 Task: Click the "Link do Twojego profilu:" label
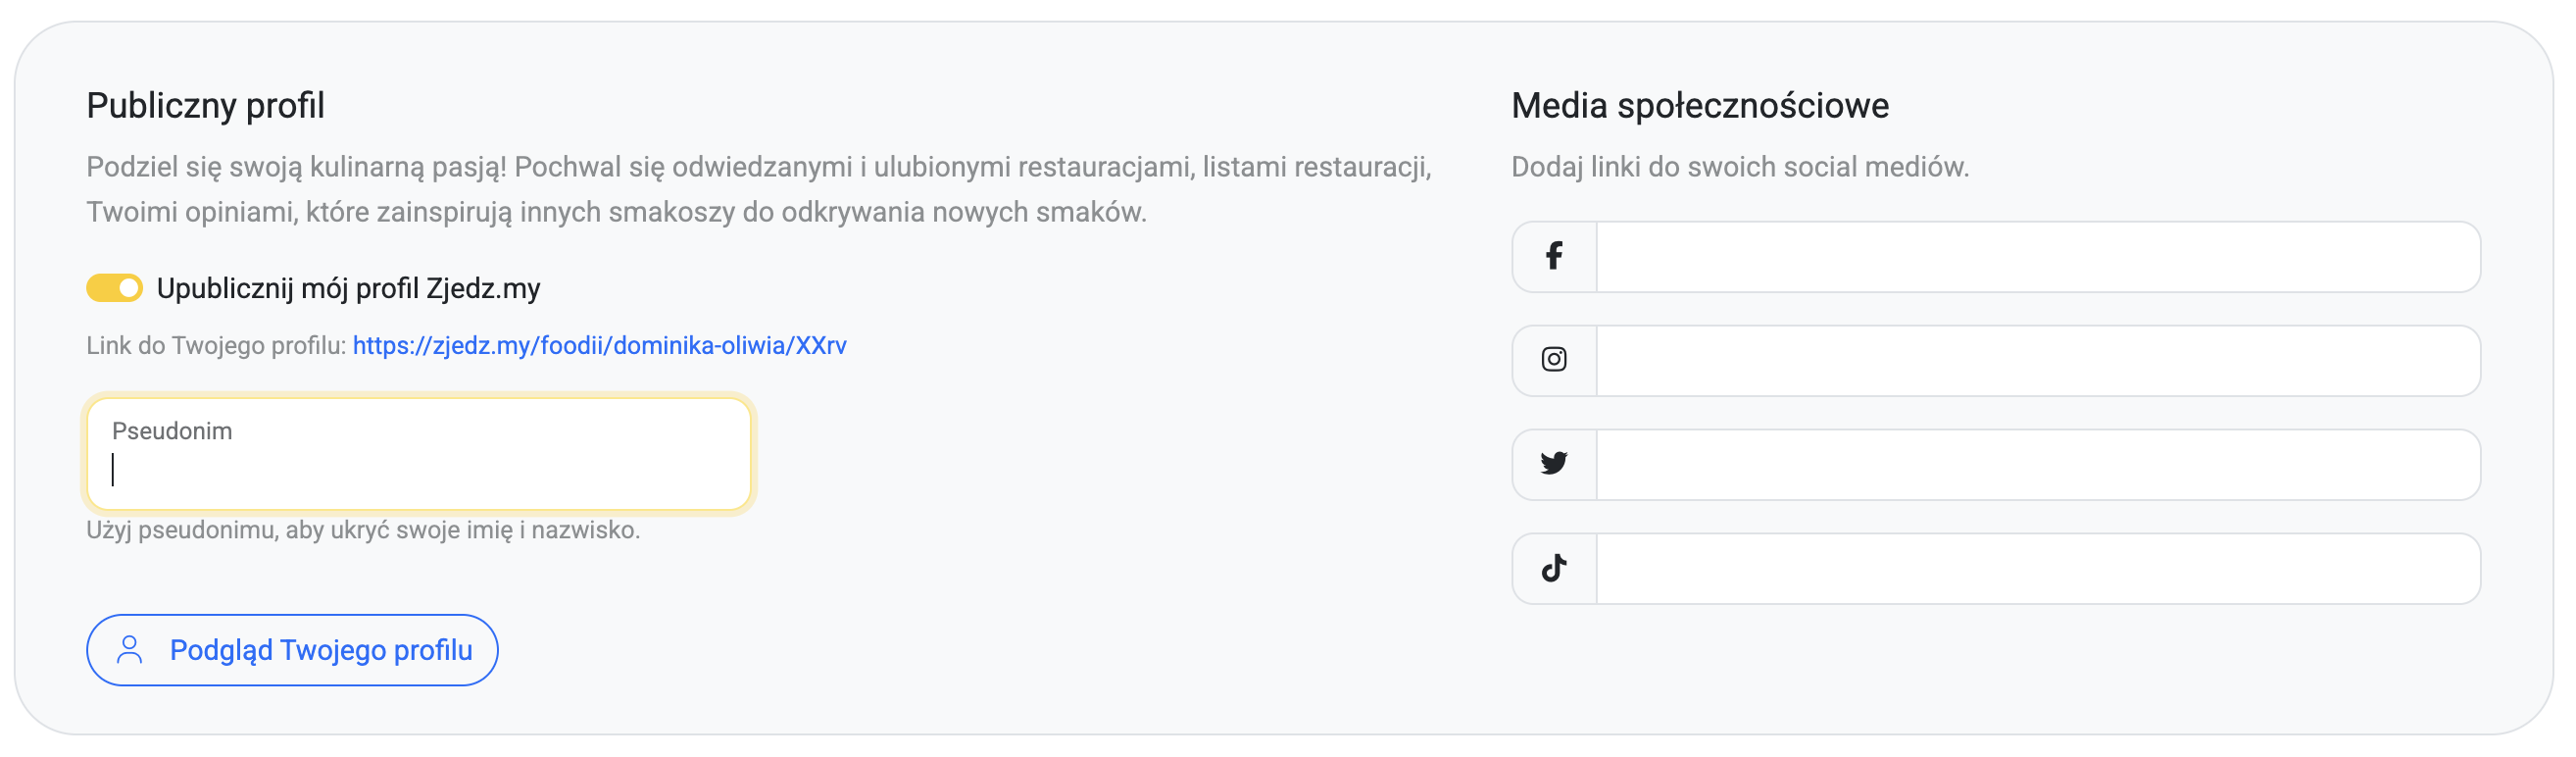216,346
